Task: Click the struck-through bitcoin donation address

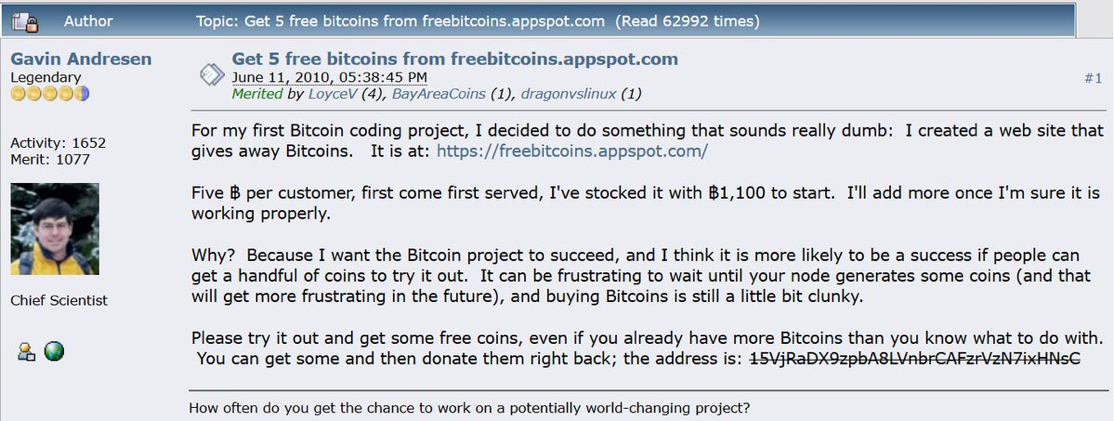Action: [x=915, y=359]
